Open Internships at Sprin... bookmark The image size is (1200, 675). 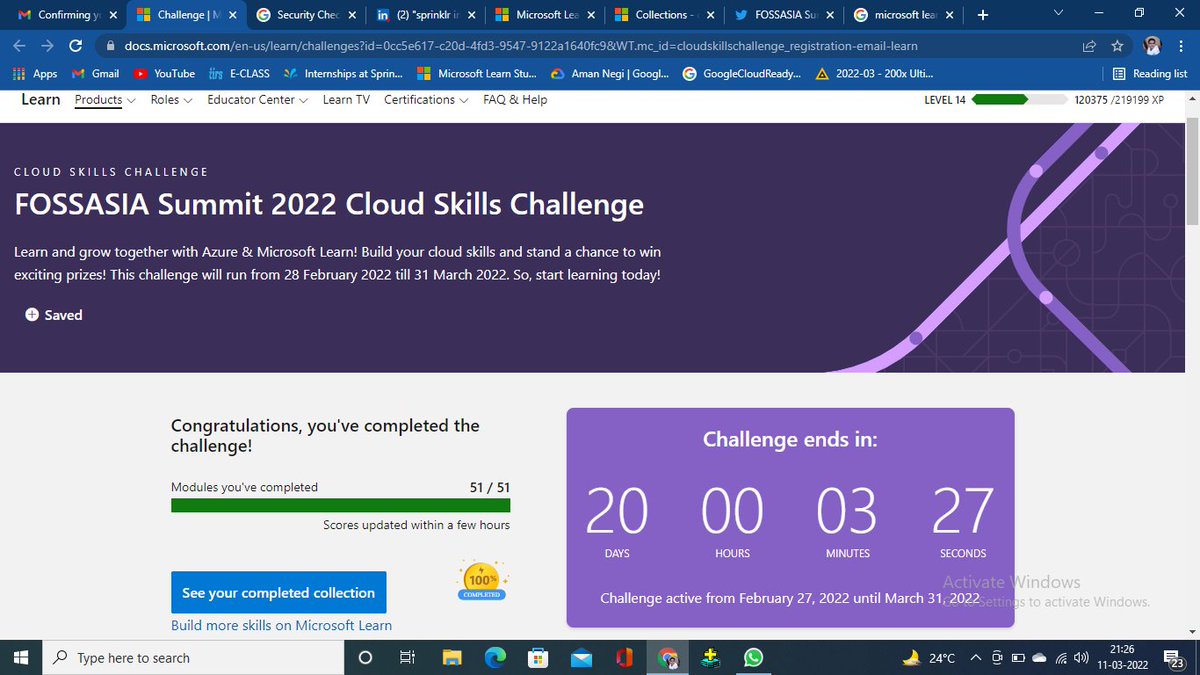coord(343,73)
